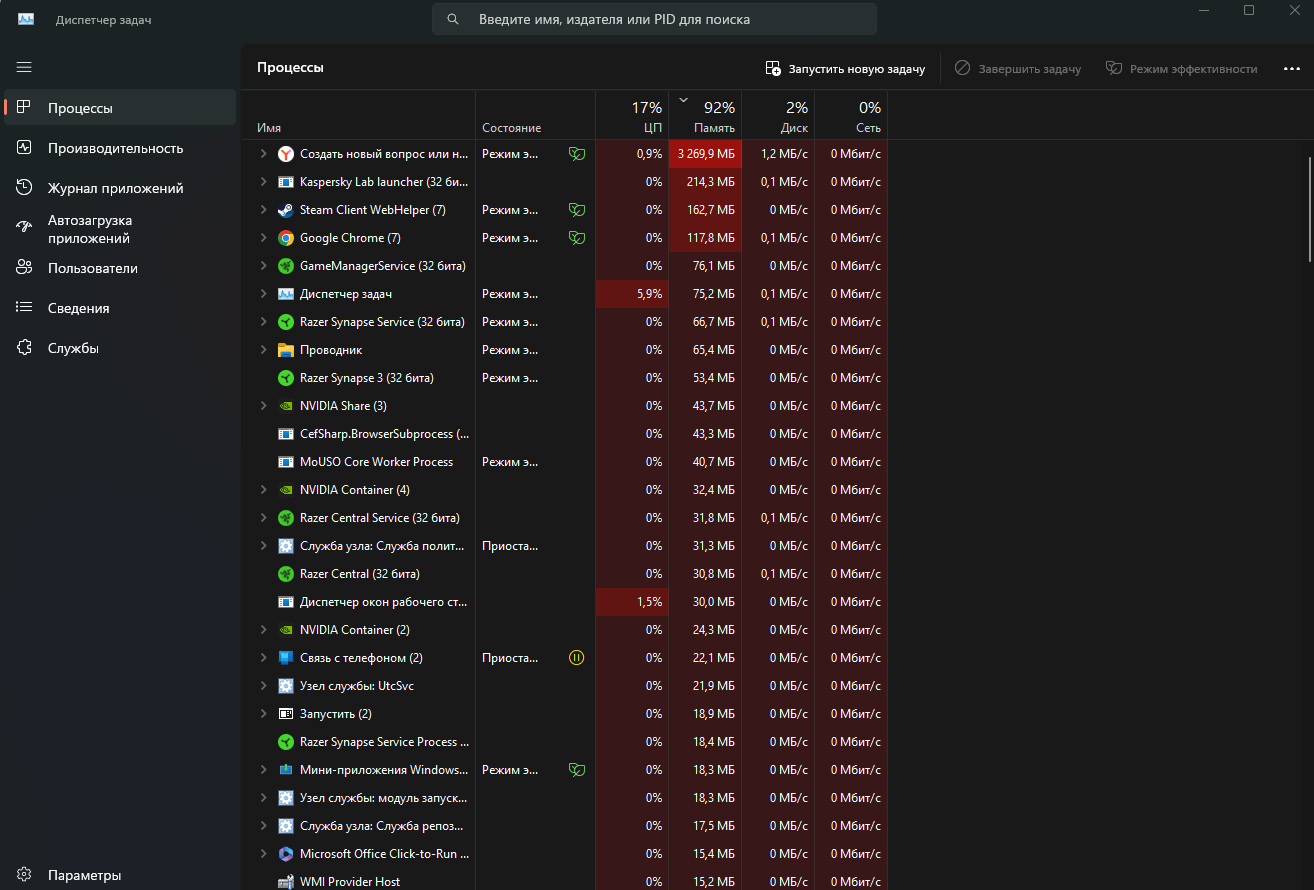
Task: Expand Steam Client WebHelper (7) group
Action: pyautogui.click(x=263, y=210)
